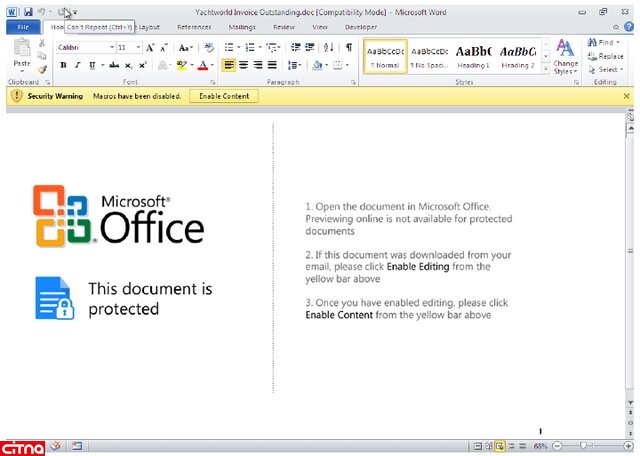
Task: Justify the paragraph text
Action: pos(272,65)
